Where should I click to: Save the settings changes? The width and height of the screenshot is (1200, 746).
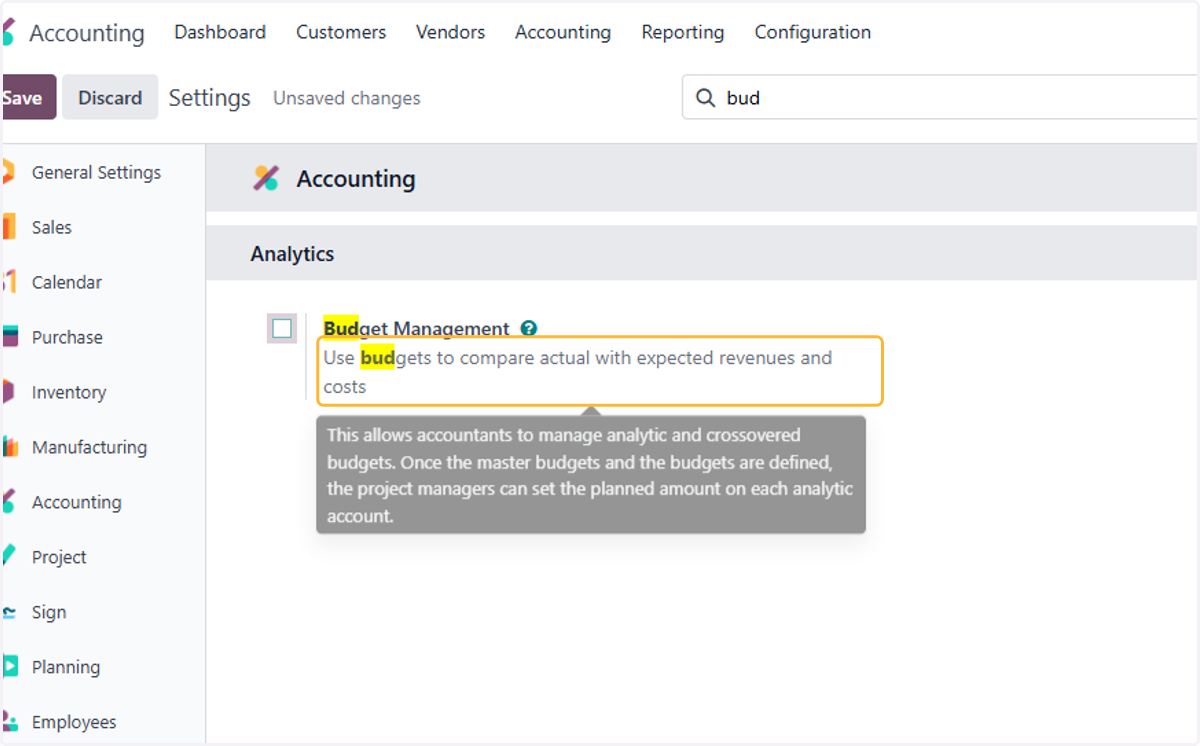(28, 97)
